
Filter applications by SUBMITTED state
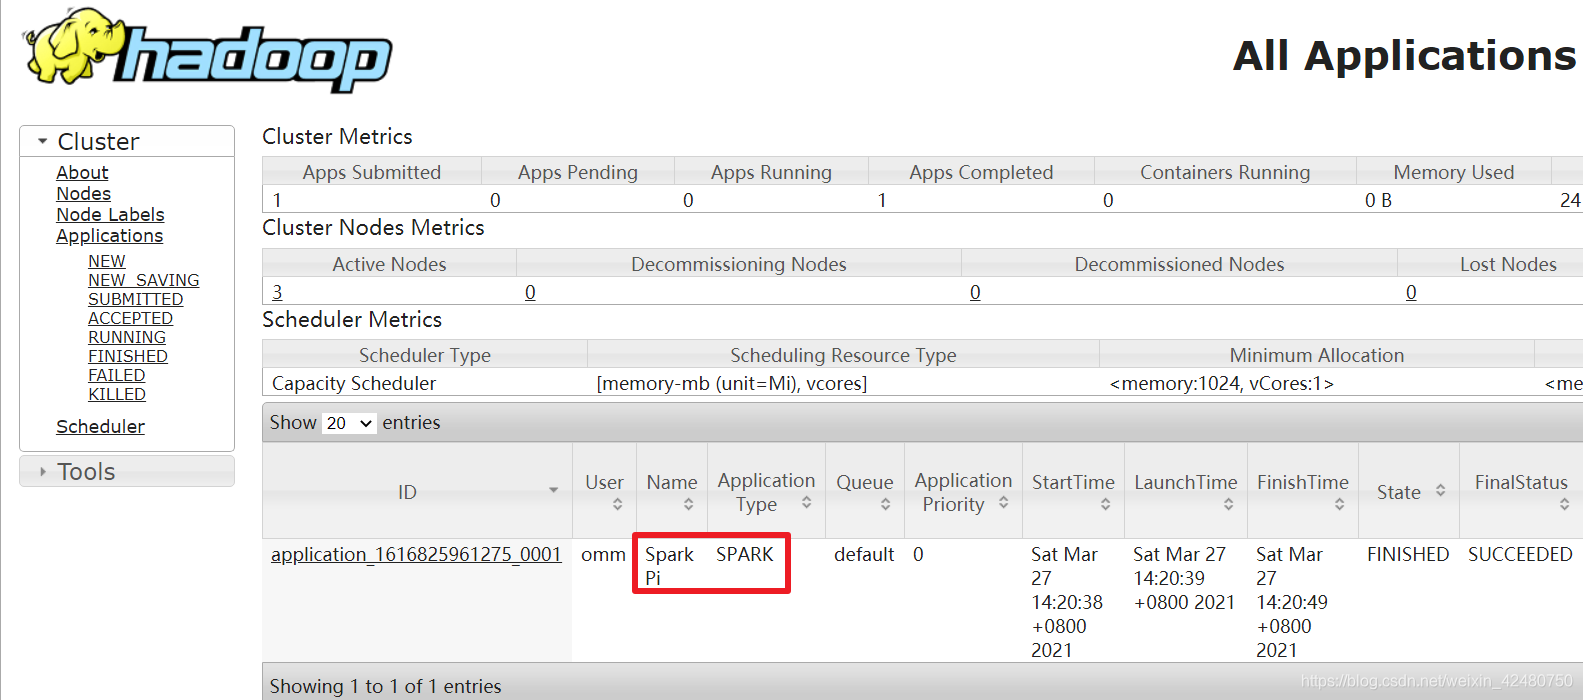pyautogui.click(x=135, y=299)
